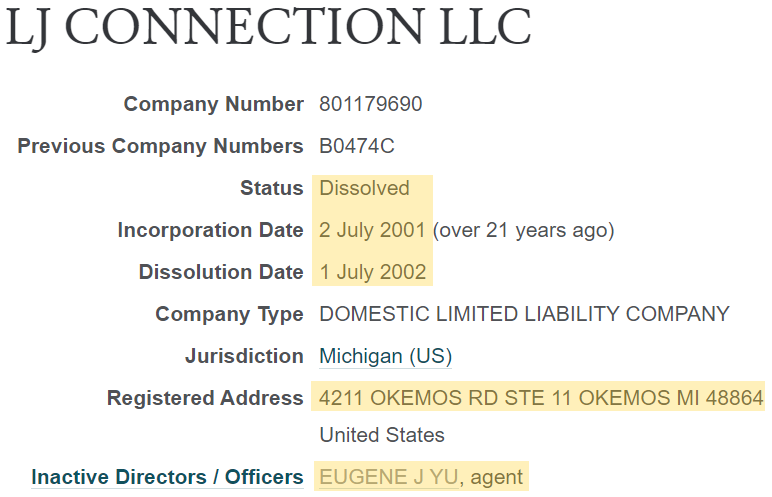
Task: Select the company number 801179690
Action: (x=371, y=104)
